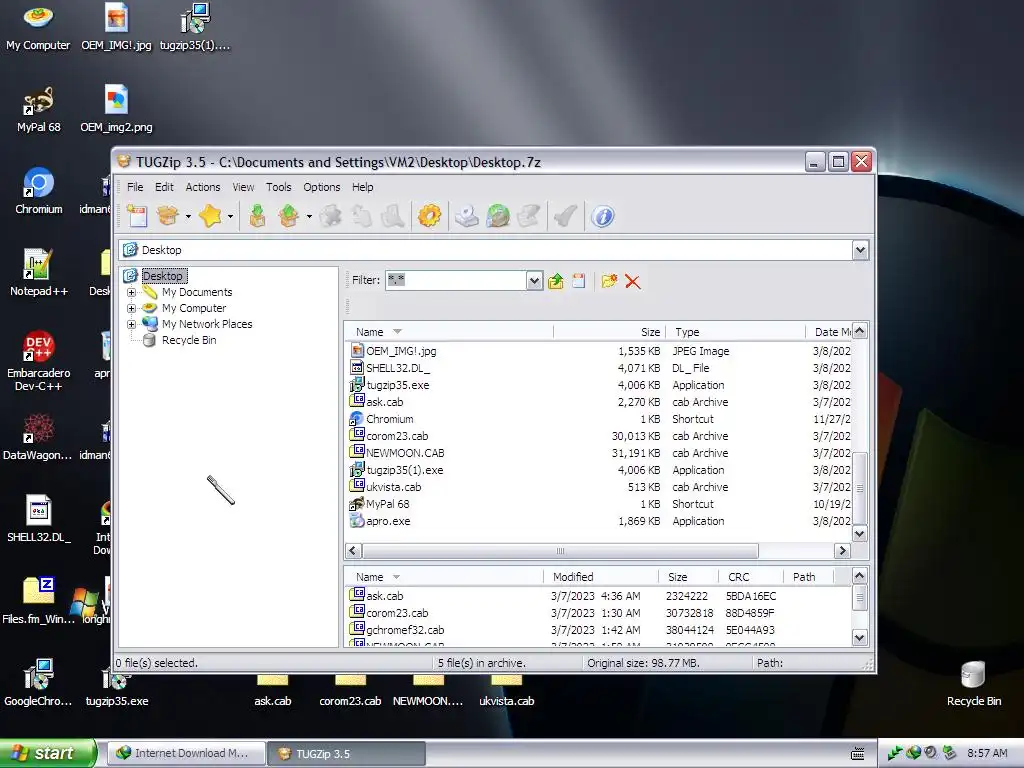Open the arrow next to favorites star
The width and height of the screenshot is (1024, 768).
click(231, 216)
